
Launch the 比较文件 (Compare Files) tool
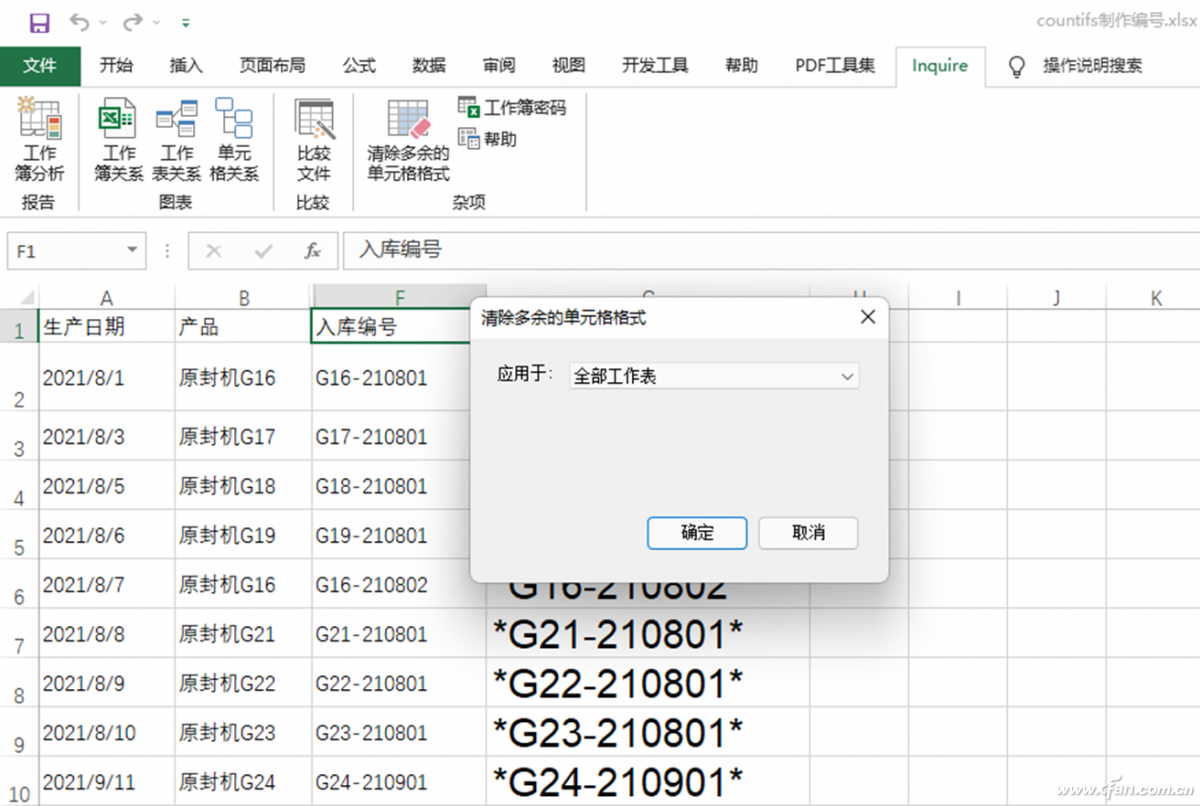point(313,140)
